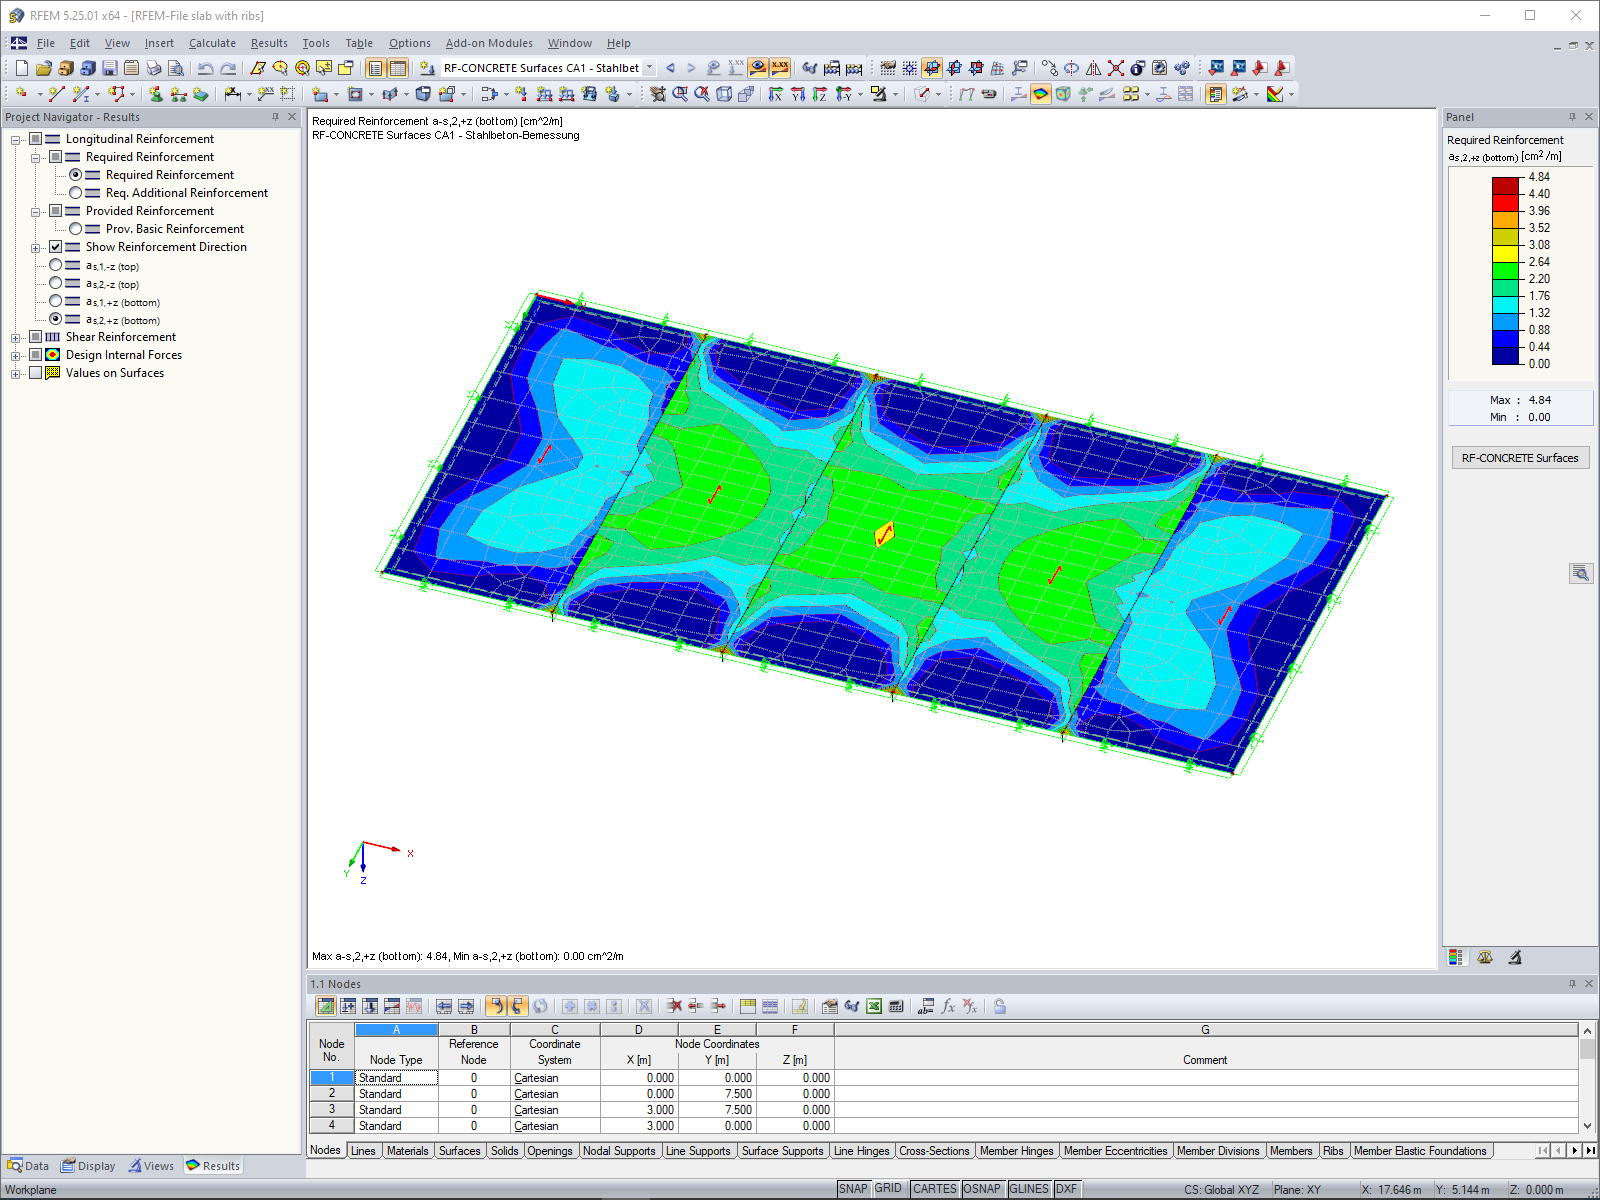1600x1200 pixels.
Task: Click the New Model icon in toolbar
Action: point(22,68)
